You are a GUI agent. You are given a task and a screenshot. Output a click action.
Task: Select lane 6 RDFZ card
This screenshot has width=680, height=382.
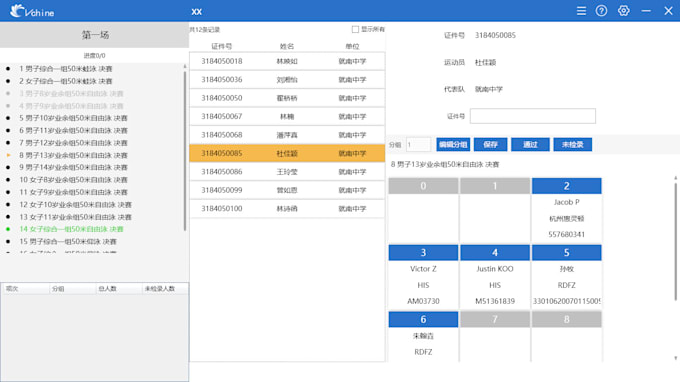[423, 336]
